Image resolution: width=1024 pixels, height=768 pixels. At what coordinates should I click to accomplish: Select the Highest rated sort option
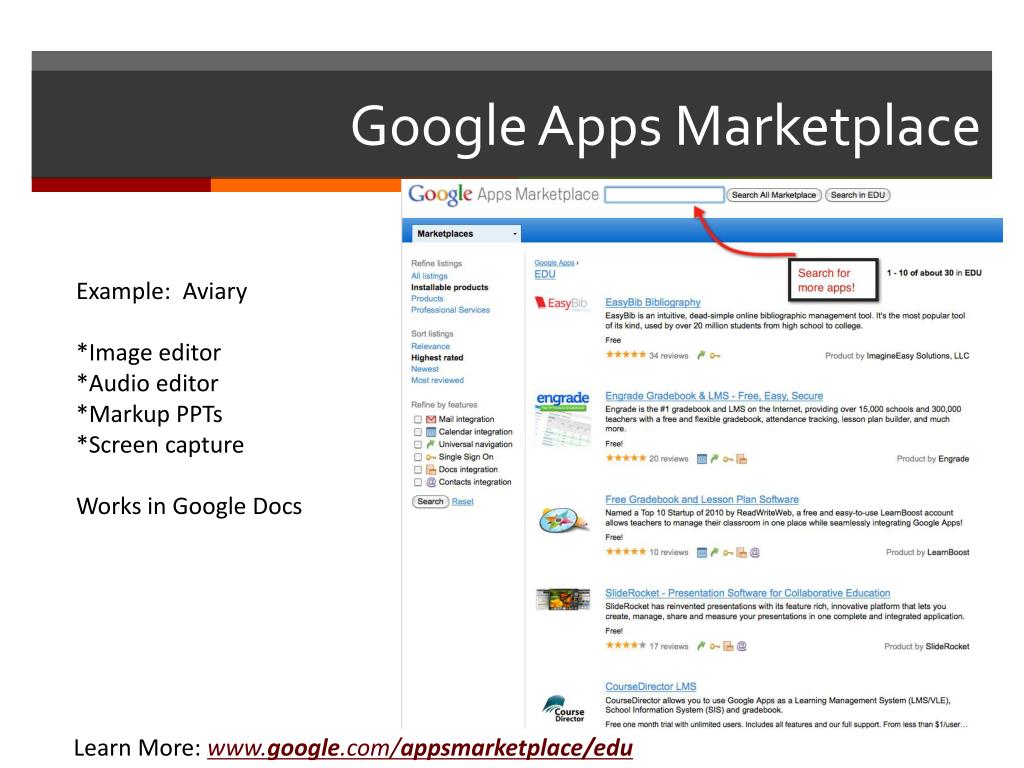pyautogui.click(x=437, y=358)
